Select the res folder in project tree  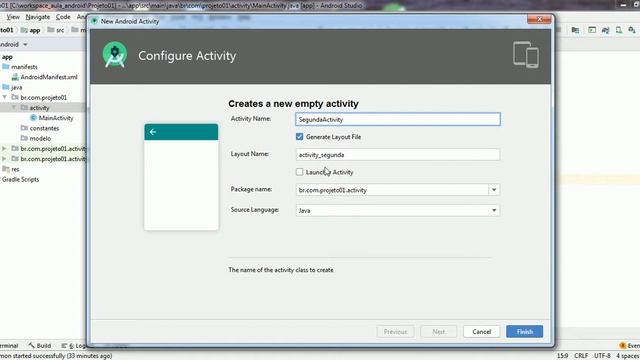pos(15,169)
